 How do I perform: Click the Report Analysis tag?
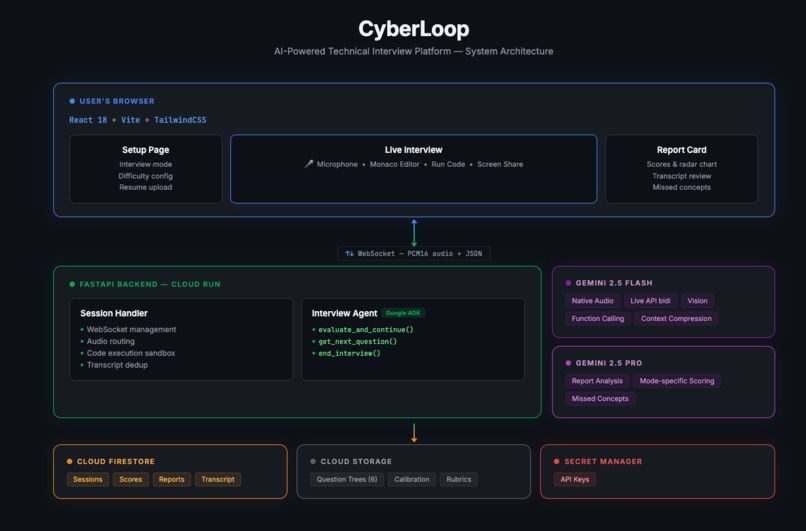597,381
